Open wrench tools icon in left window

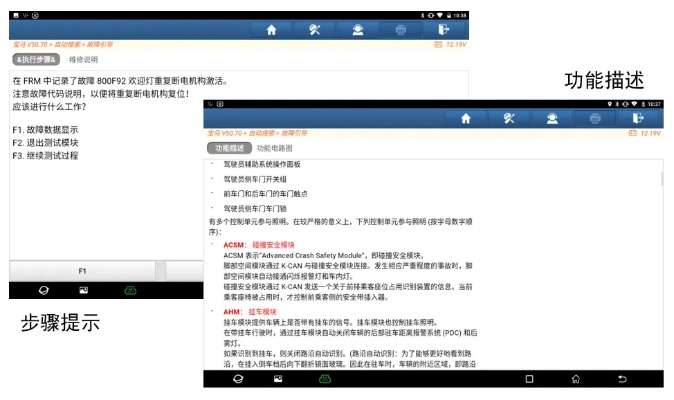click(x=314, y=30)
